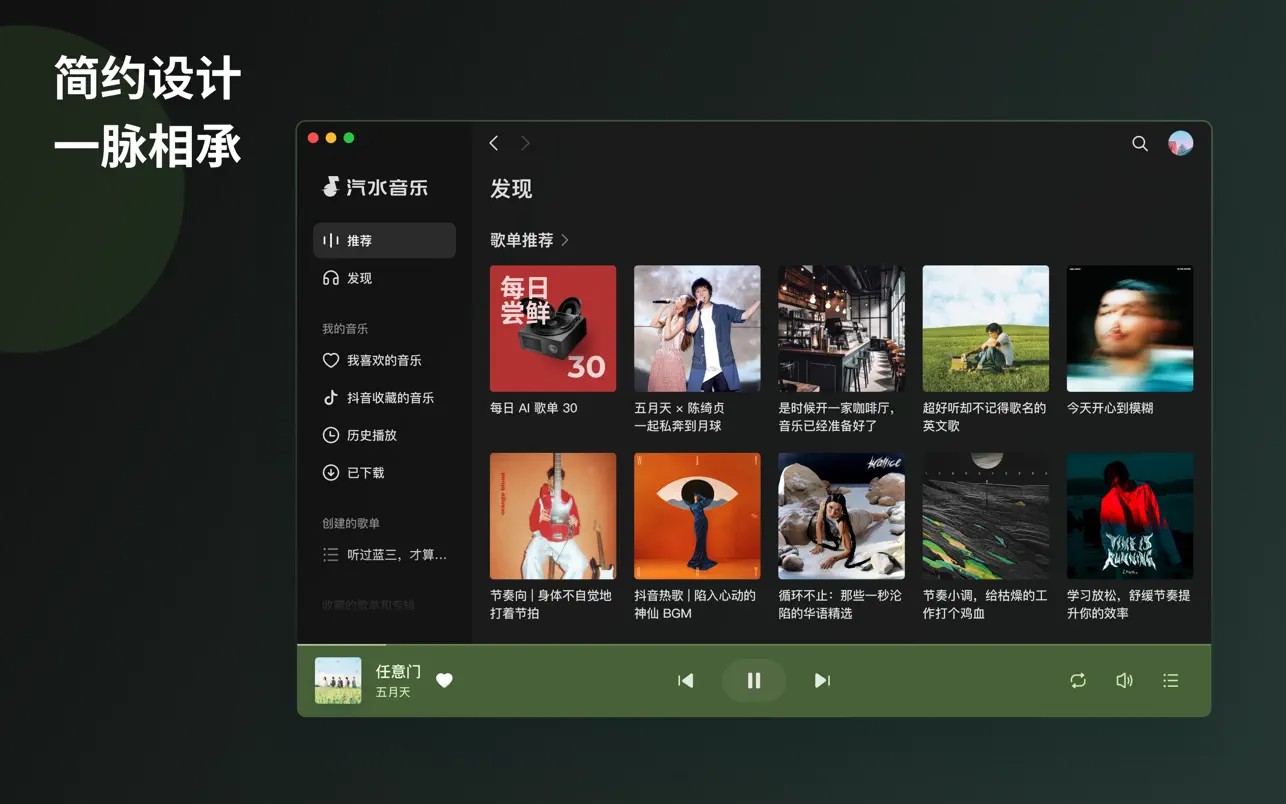
Task: Open the 节奏小调 playlist cover
Action: coord(986,516)
